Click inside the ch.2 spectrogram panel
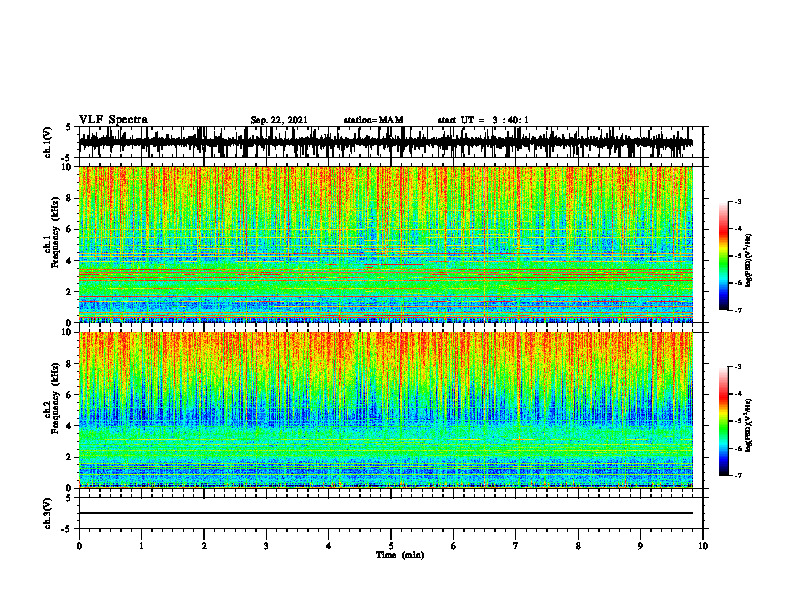The height and width of the screenshot is (612, 792). coord(385,410)
